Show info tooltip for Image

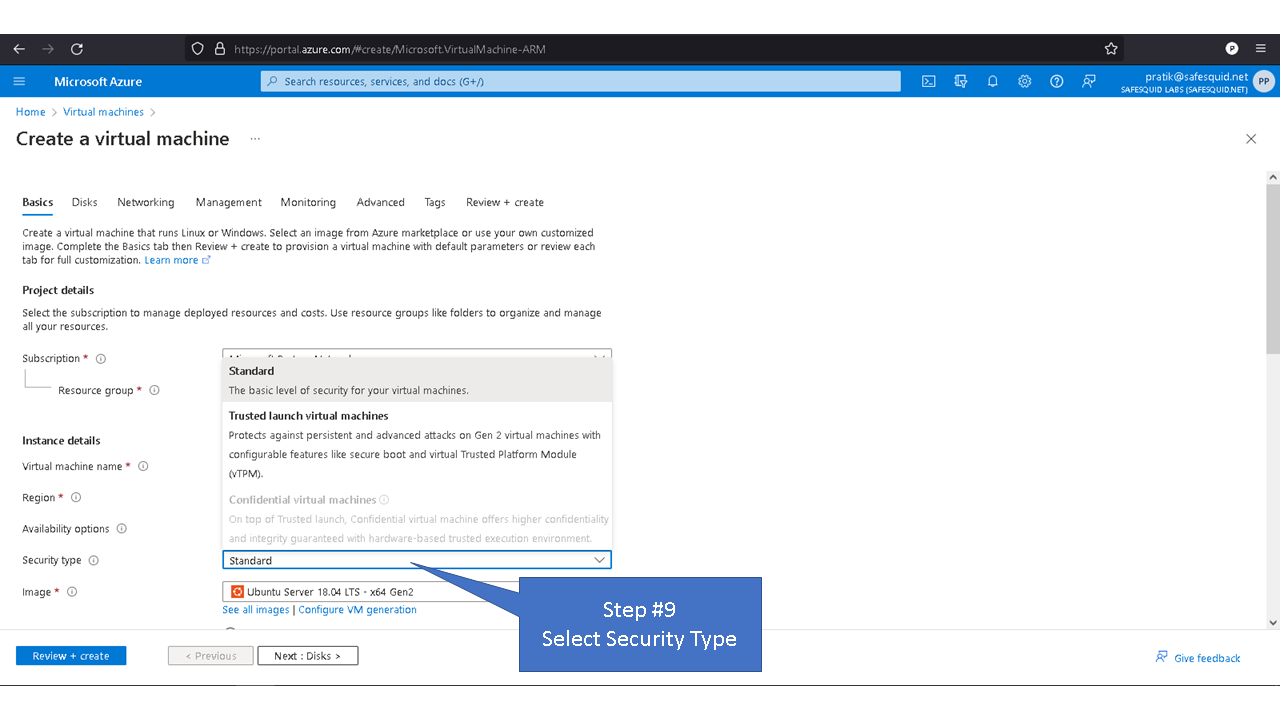[x=72, y=592]
